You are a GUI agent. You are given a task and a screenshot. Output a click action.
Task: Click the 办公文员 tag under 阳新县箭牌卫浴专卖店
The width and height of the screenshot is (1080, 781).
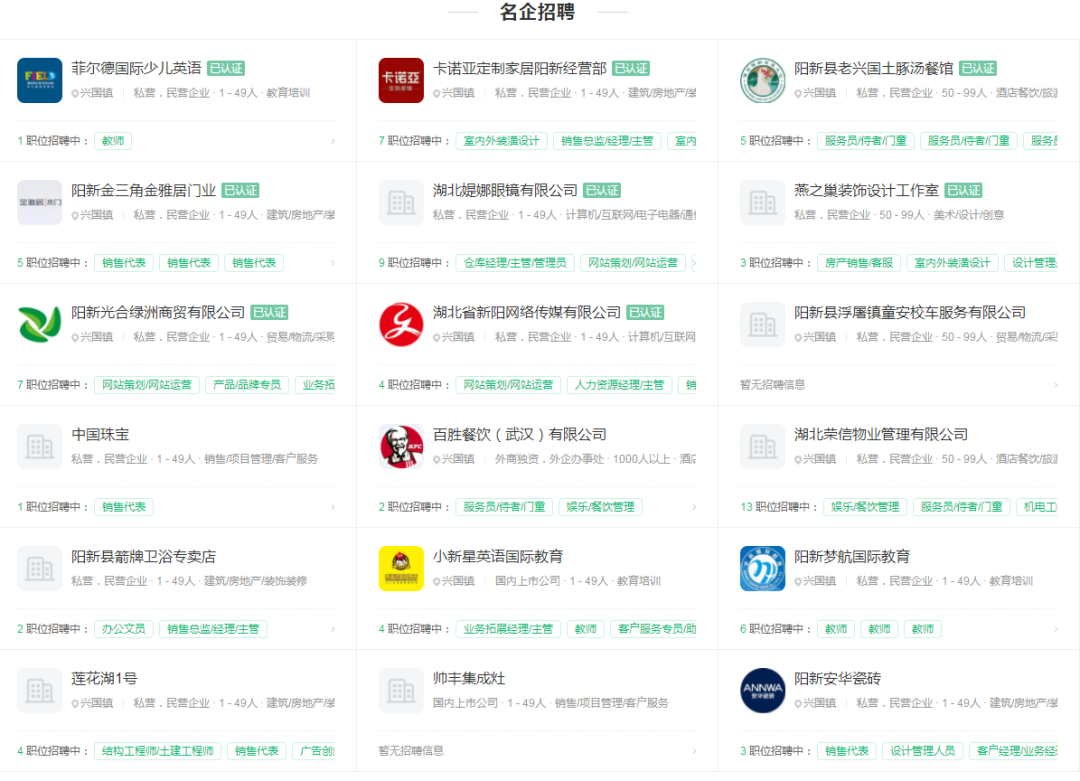tap(122, 629)
